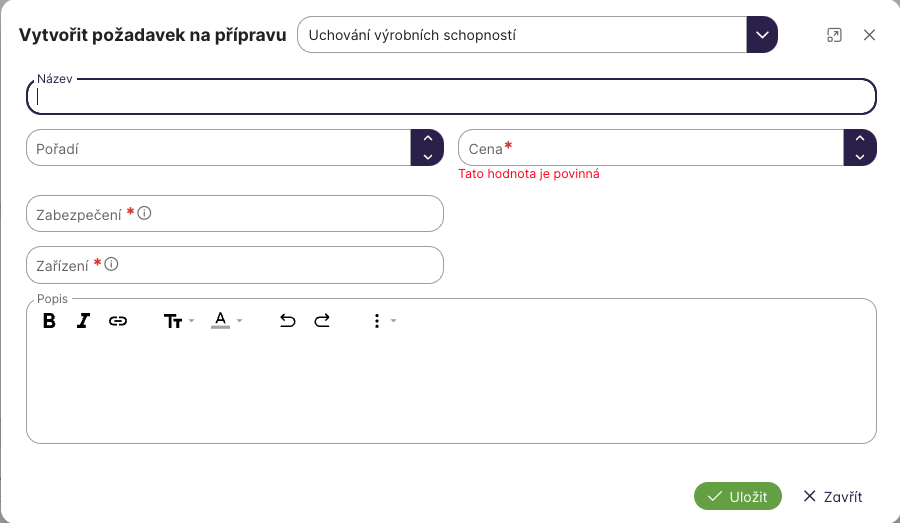
Task: Increase the Cena value
Action: [860, 140]
